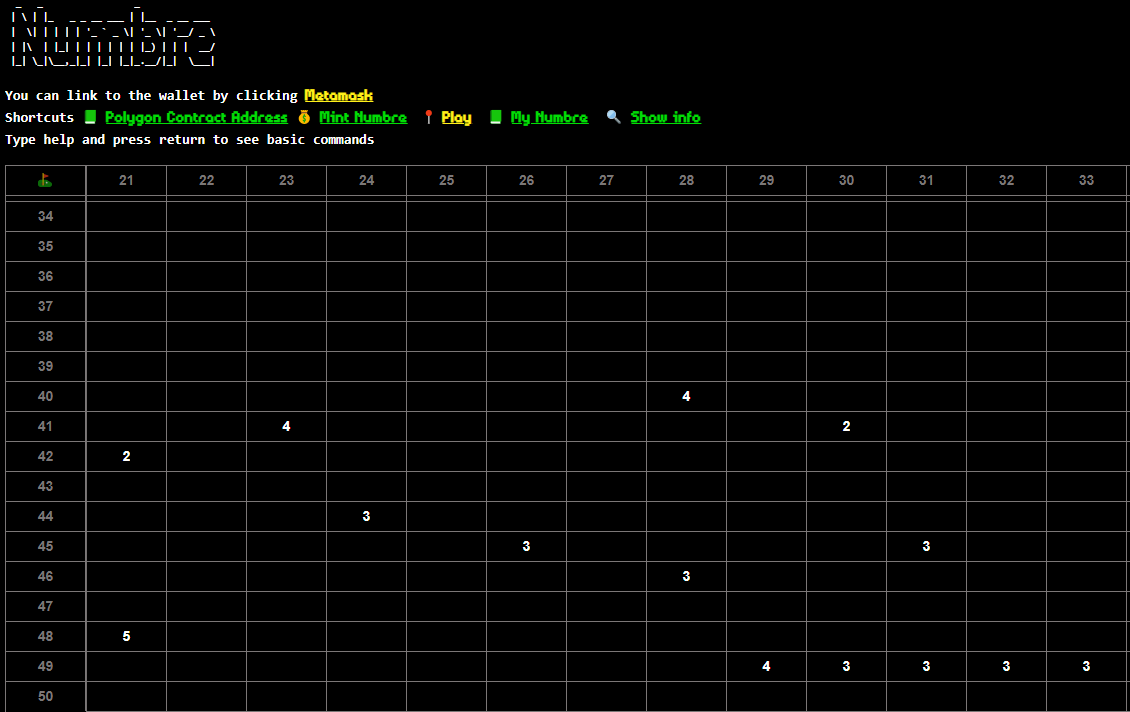Click the 3 in row 49, column 30
Screen dimensions: 1130x712
tap(846, 667)
